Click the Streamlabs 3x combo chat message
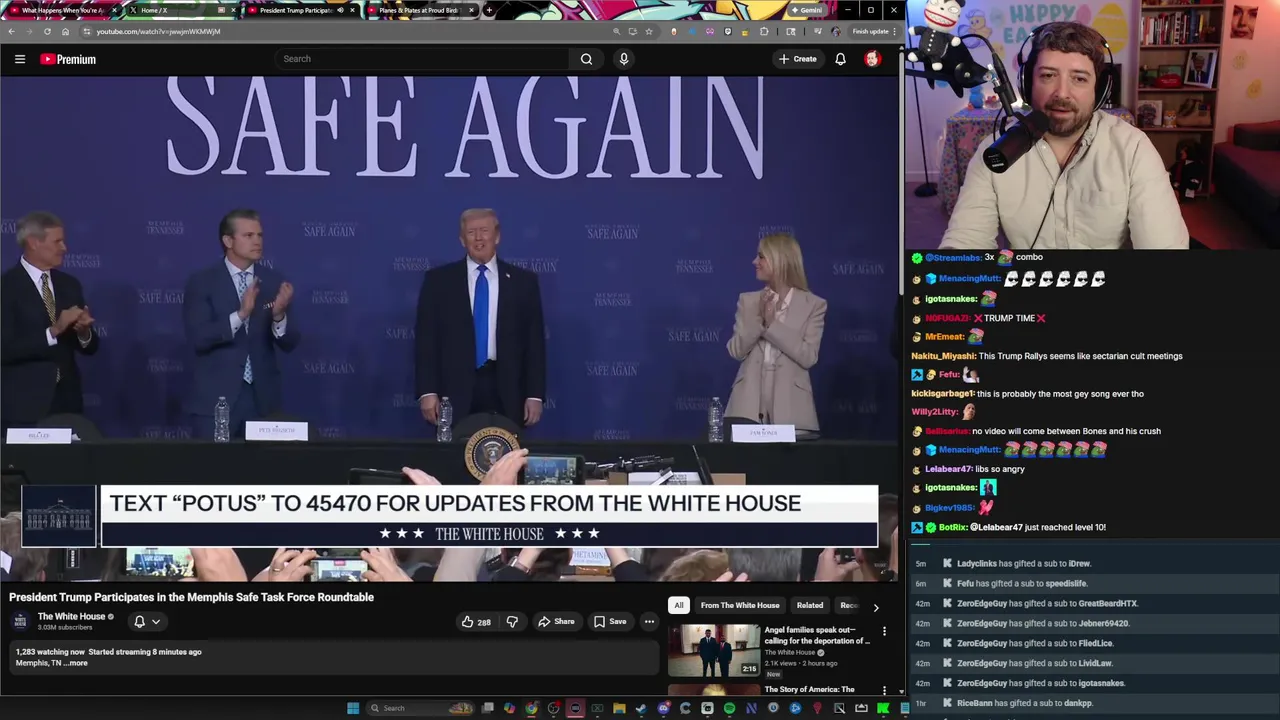The width and height of the screenshot is (1280, 720). point(977,257)
